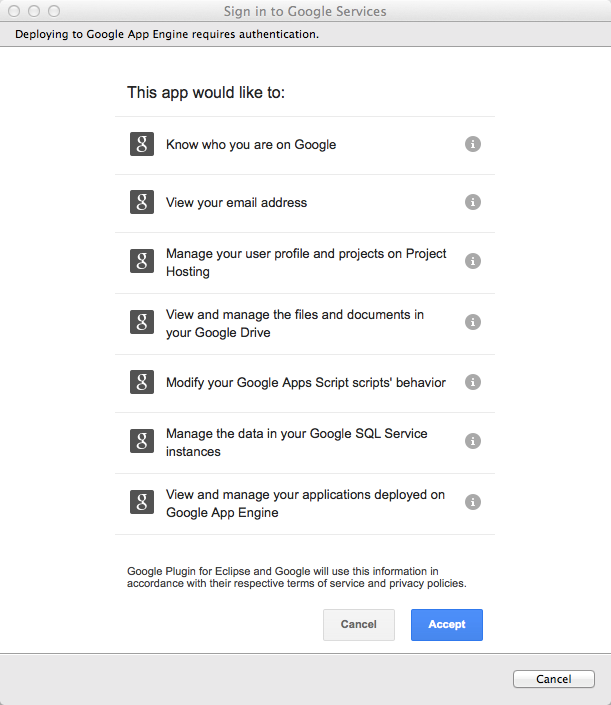
Task: Click info icon for Apps Script permission
Action: click(473, 382)
